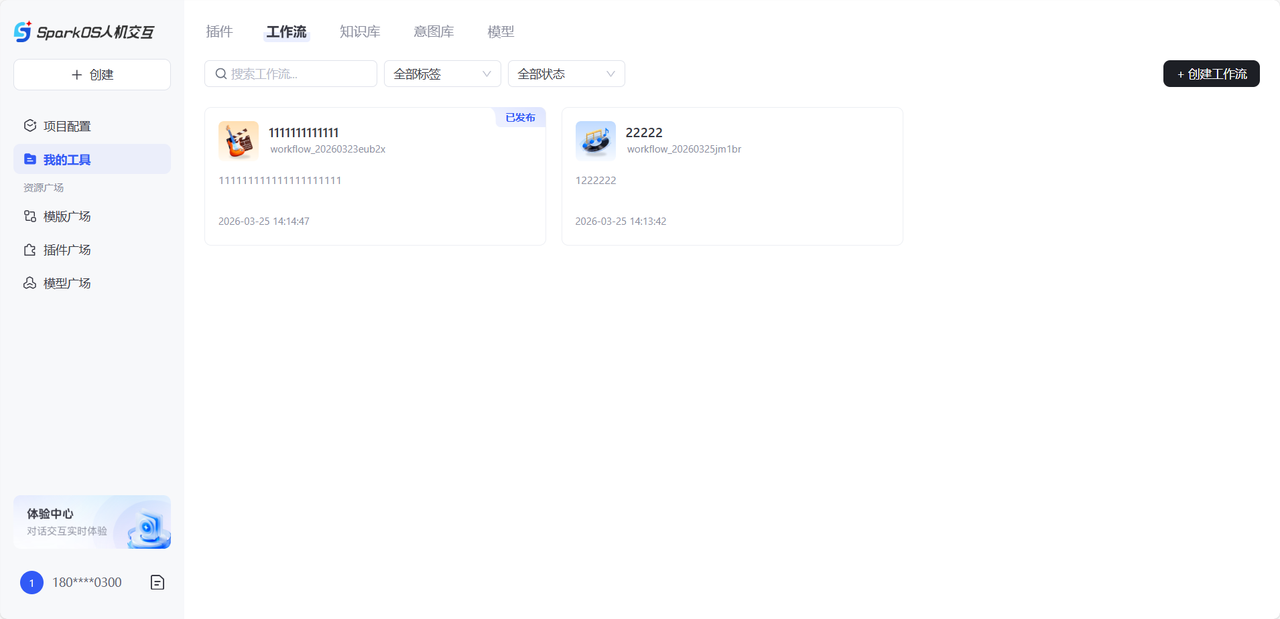The image size is (1280, 619).
Task: Open the 体验中心 banner card
Action: click(x=92, y=522)
